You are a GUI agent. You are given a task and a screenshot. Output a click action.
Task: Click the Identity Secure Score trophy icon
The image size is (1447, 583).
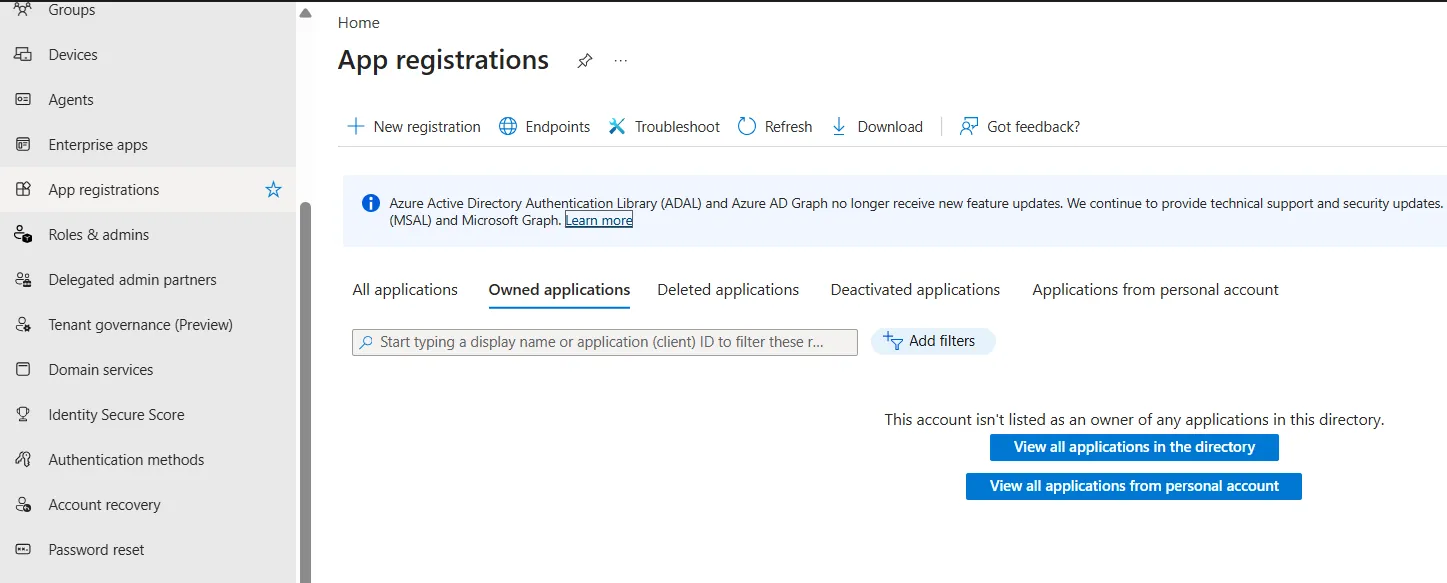tap(23, 414)
